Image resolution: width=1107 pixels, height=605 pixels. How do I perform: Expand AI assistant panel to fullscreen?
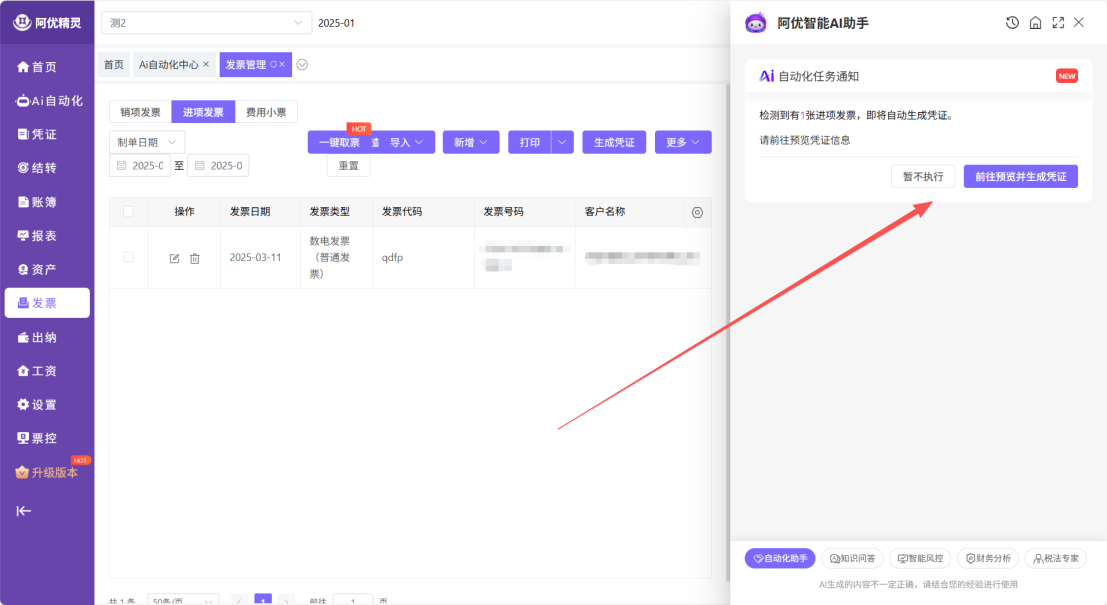click(1058, 23)
